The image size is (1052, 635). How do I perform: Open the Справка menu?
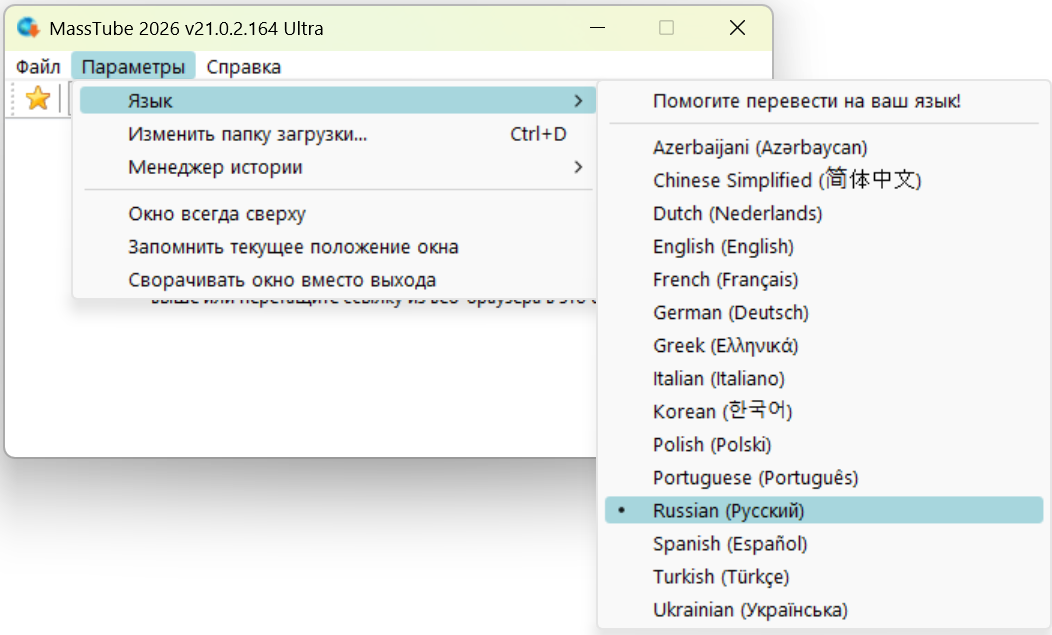244,67
